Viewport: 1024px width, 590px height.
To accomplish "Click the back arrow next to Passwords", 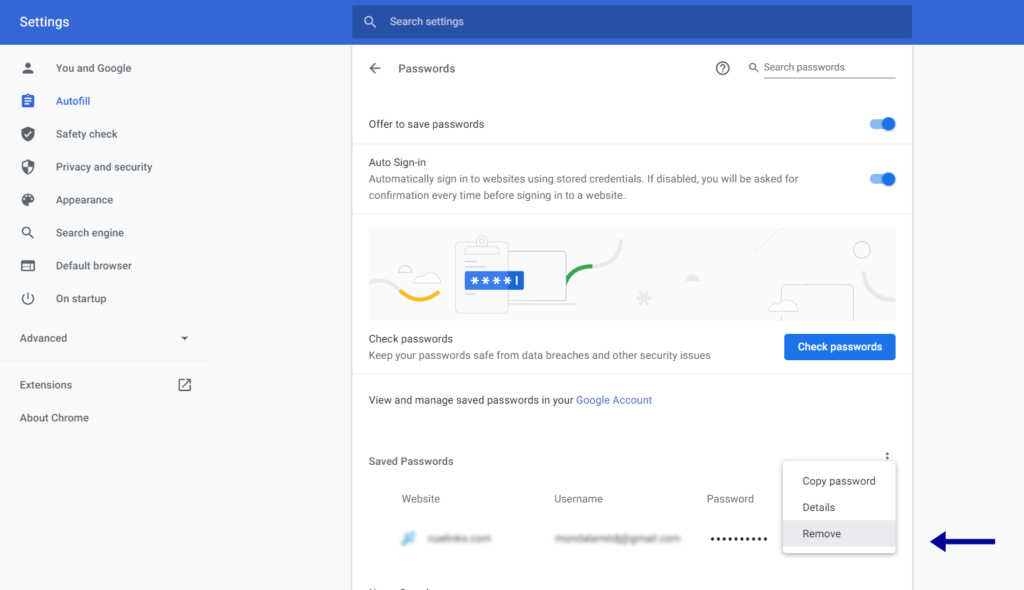I will point(375,68).
